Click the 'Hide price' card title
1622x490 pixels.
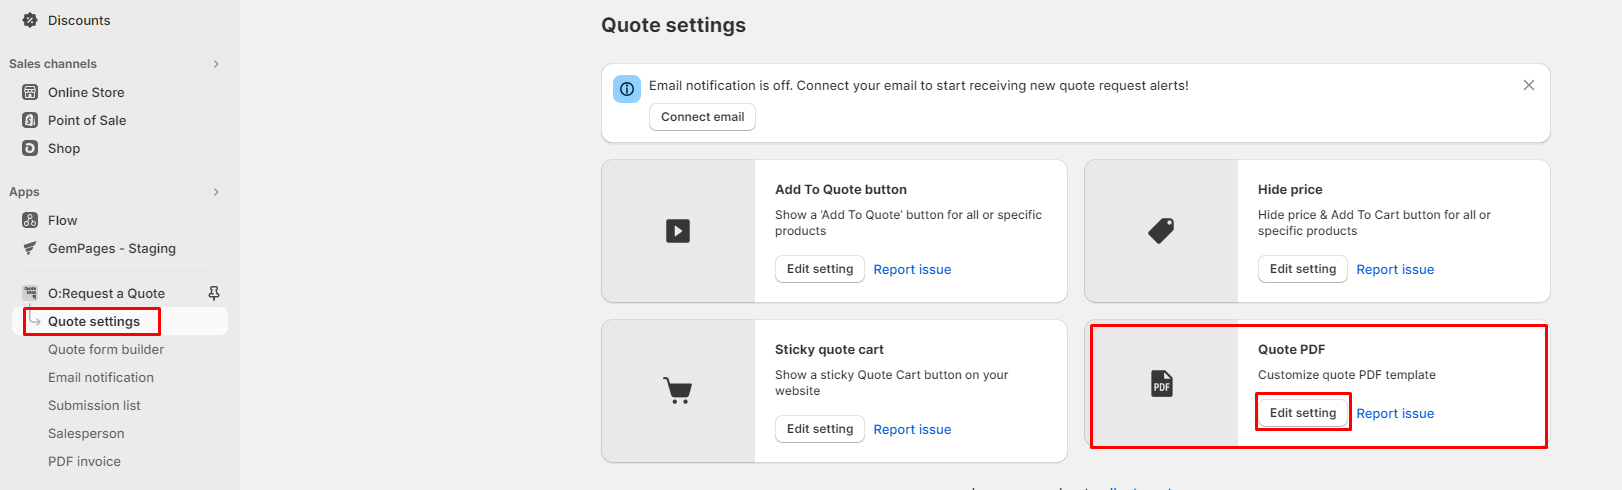pos(1290,189)
